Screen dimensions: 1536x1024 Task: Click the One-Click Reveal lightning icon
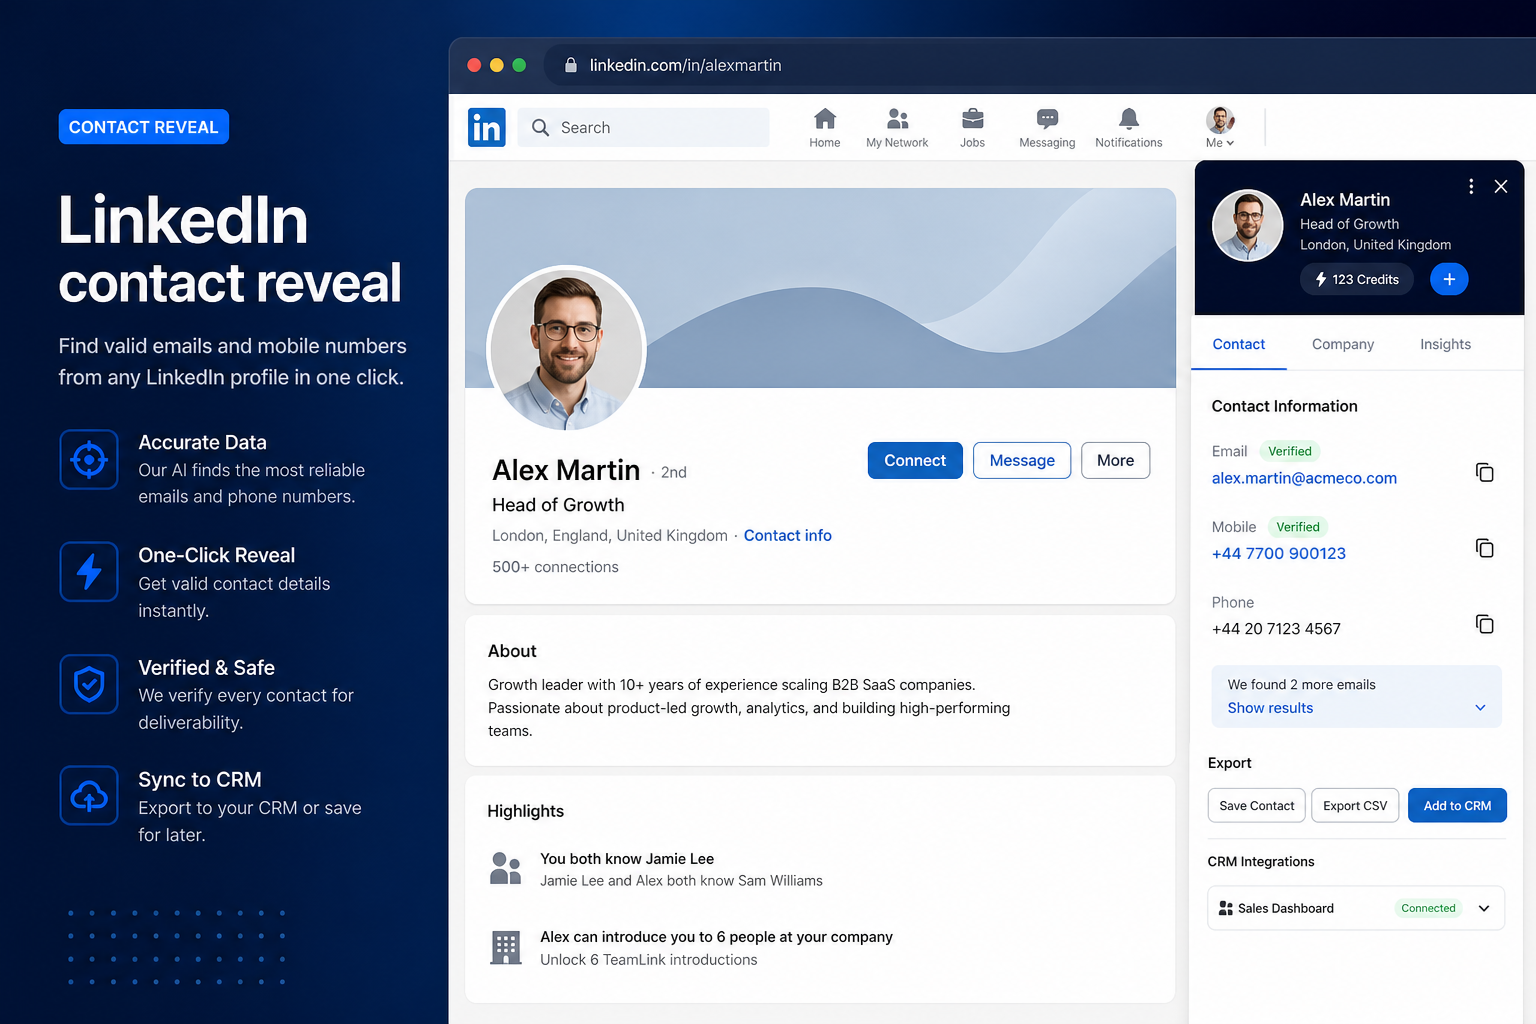pos(89,572)
